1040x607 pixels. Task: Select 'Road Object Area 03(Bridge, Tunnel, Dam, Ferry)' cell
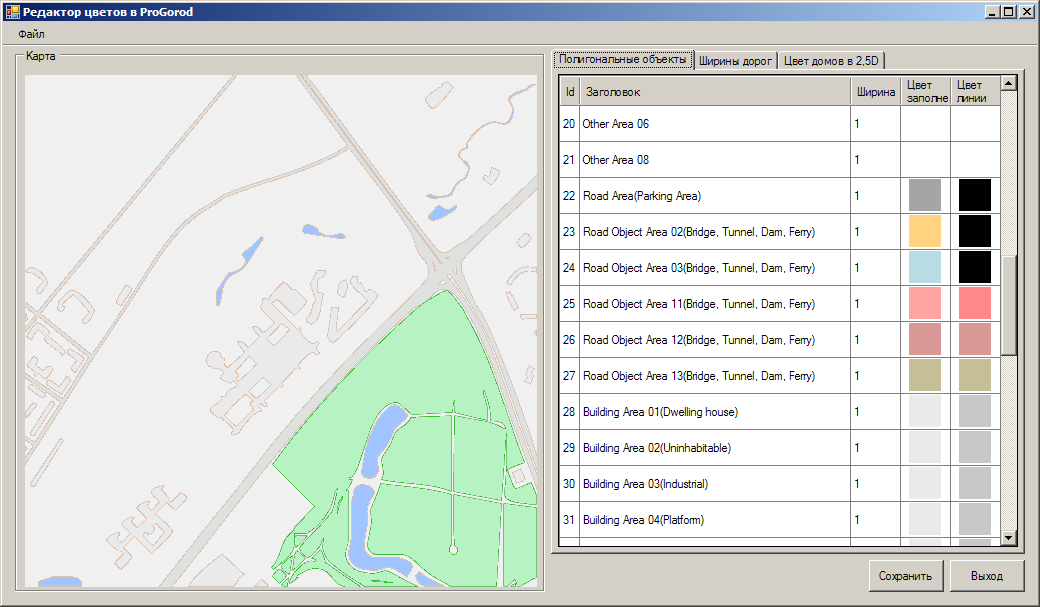(715, 267)
